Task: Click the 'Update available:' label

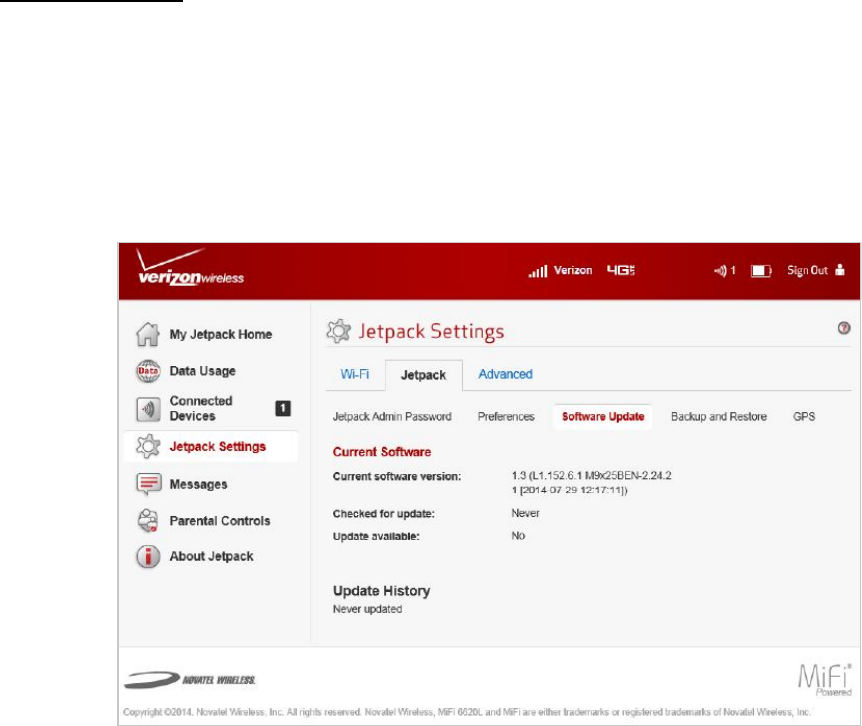Action: pos(376,536)
